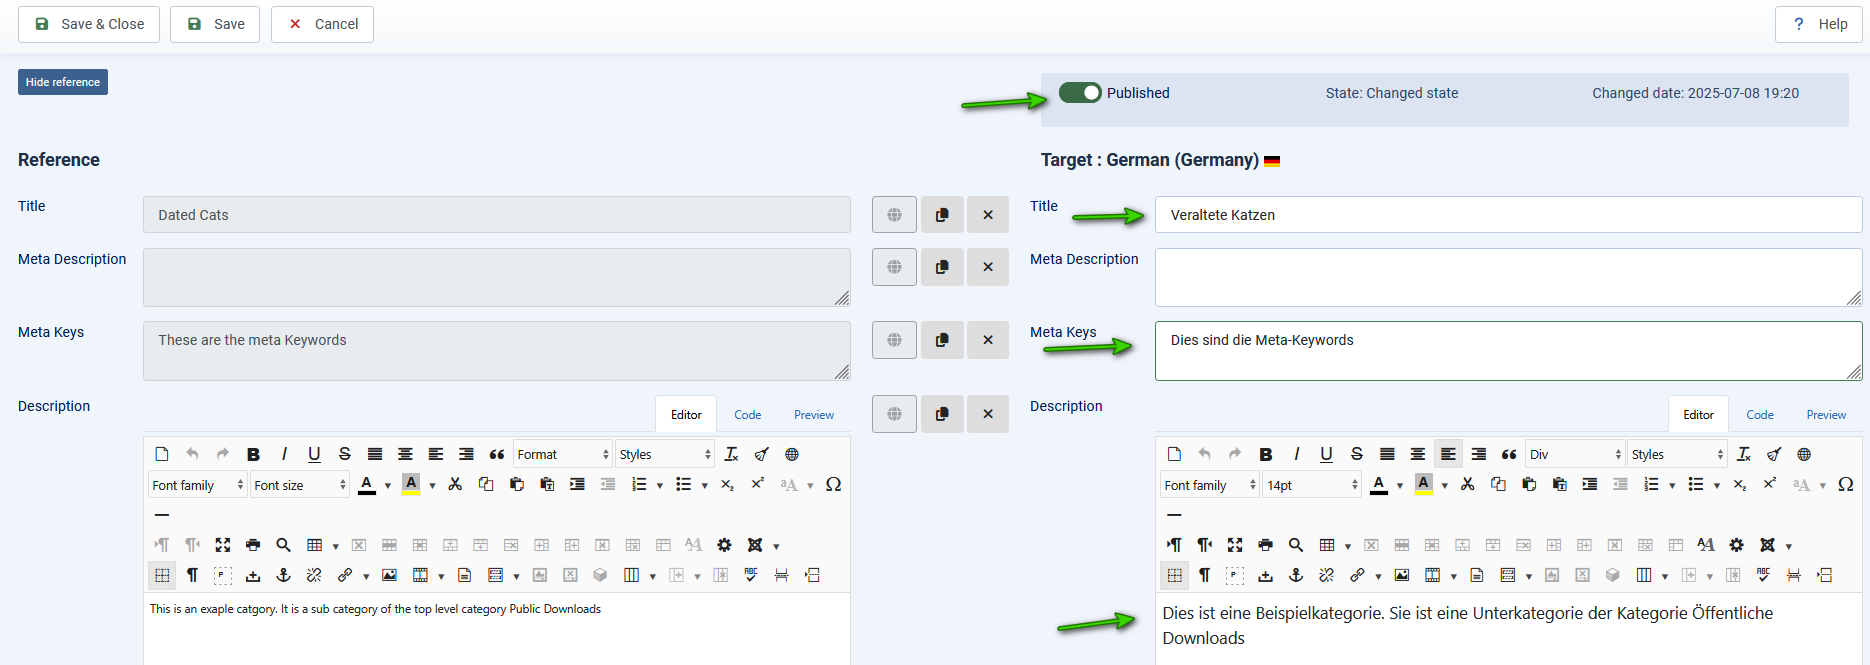This screenshot has width=1870, height=665.
Task: Open Font size dropdown in reference editor
Action: [x=299, y=485]
